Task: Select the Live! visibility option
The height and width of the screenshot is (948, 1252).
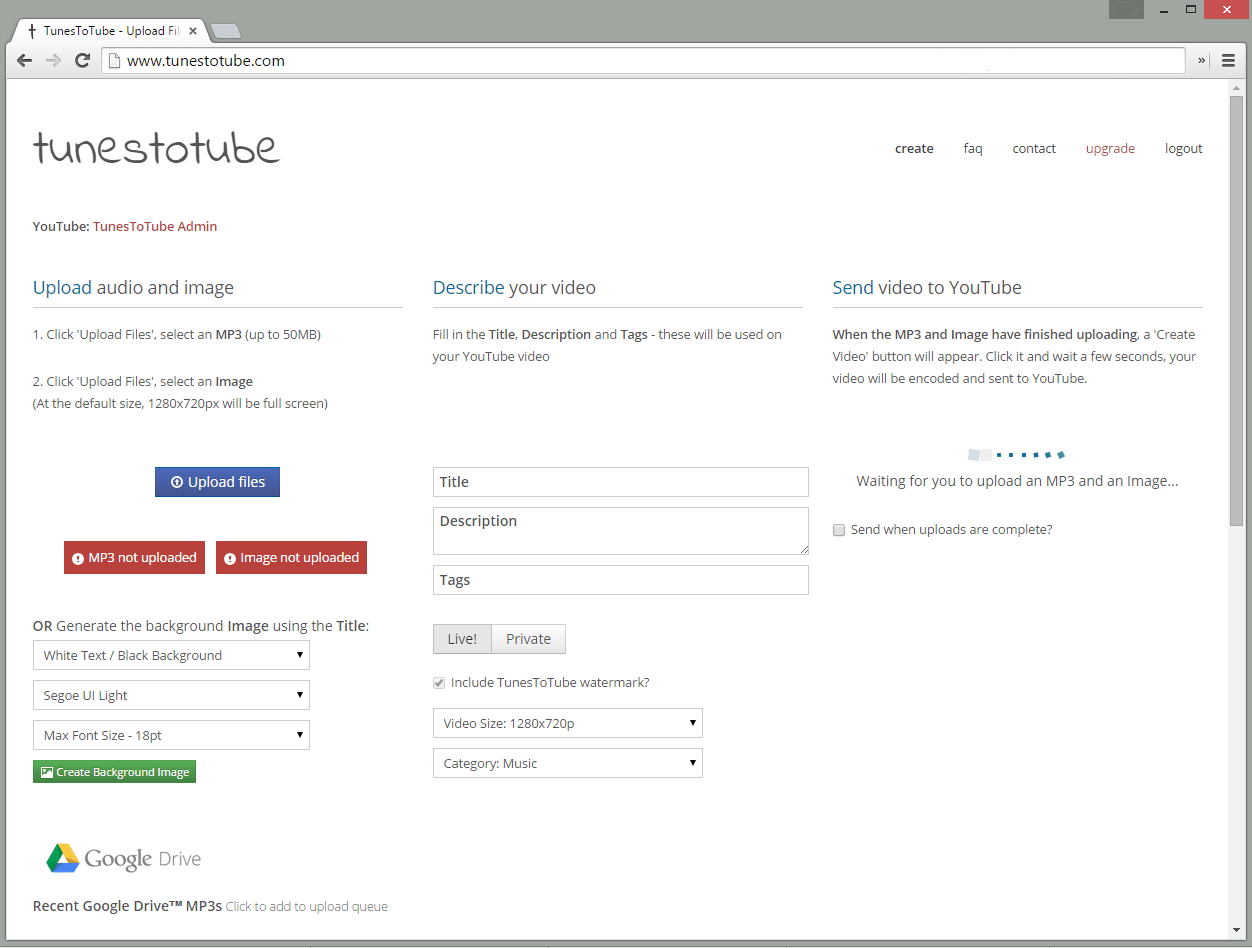Action: (462, 639)
